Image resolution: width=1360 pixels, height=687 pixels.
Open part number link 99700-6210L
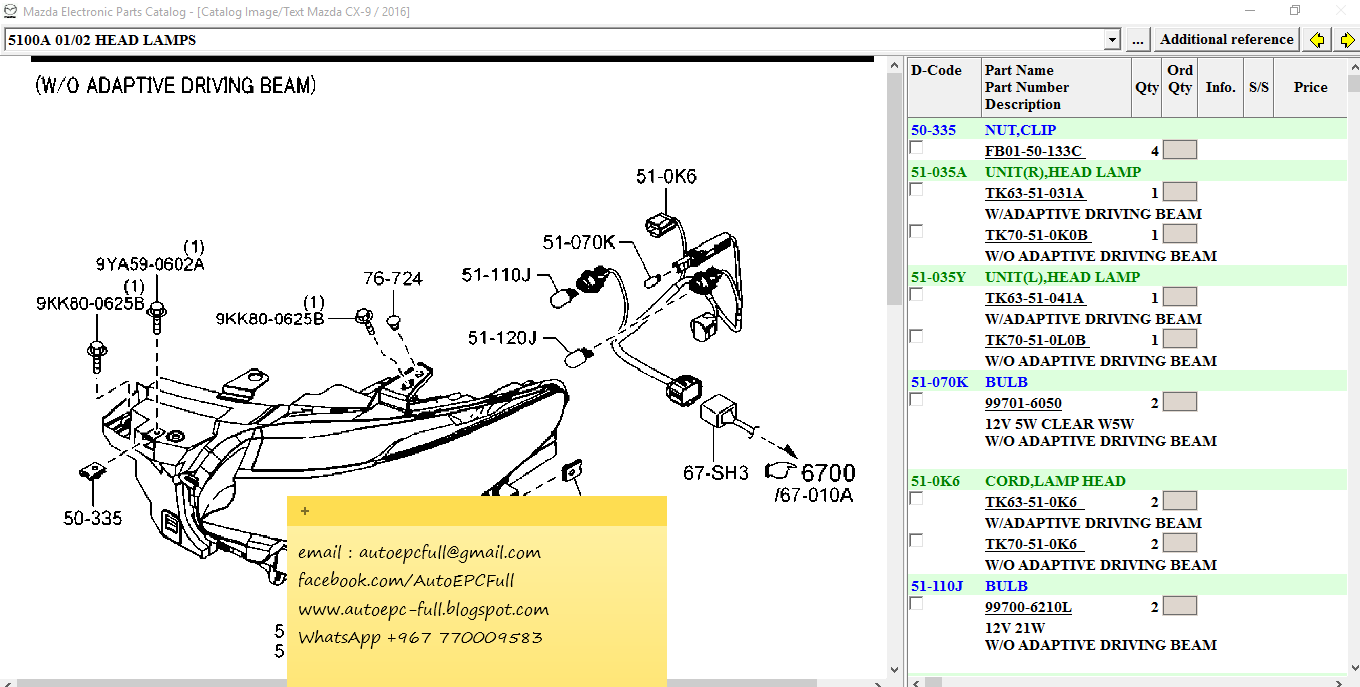(x=1028, y=607)
